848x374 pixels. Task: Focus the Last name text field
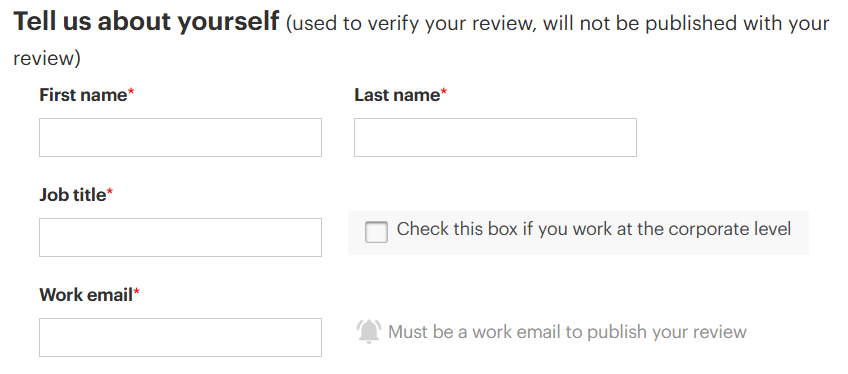click(x=495, y=138)
